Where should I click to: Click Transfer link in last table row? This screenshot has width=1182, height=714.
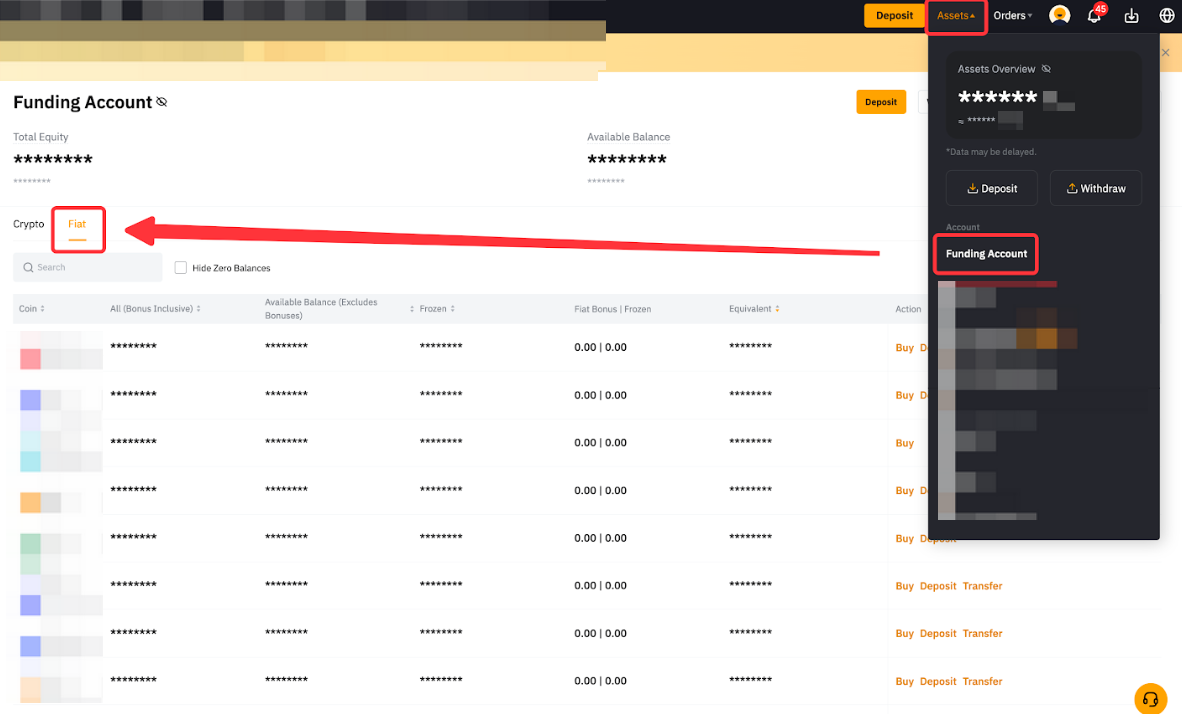click(982, 681)
